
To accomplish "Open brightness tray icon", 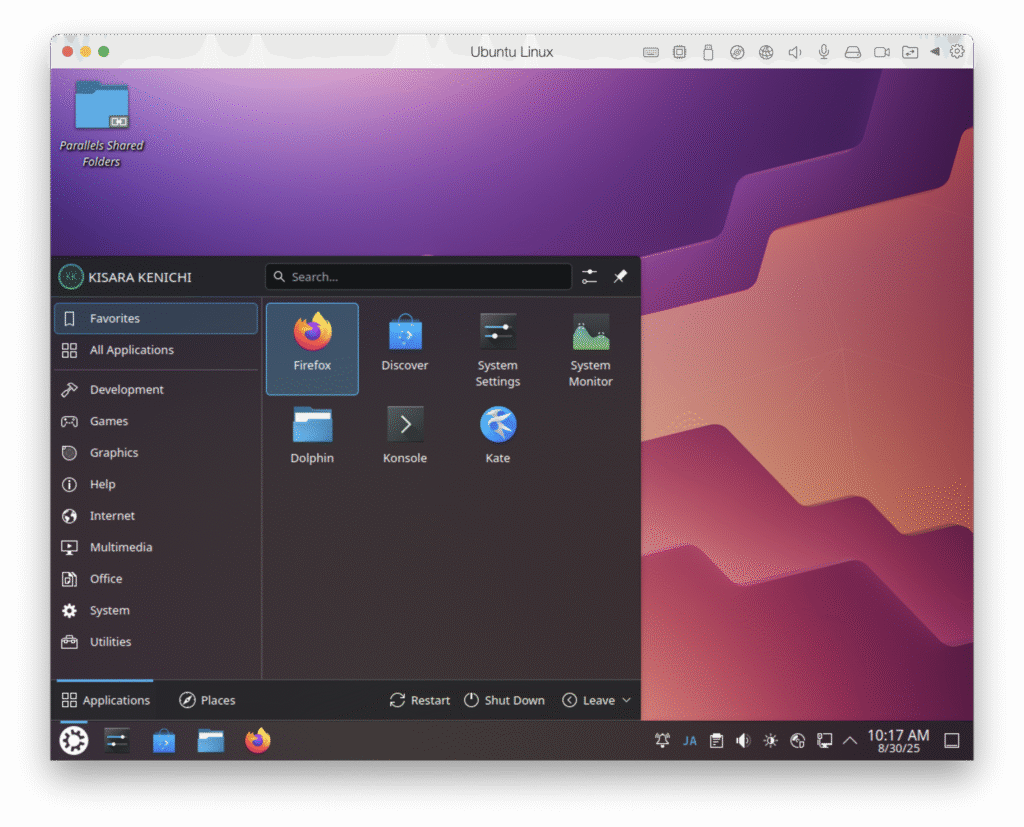I will [771, 741].
